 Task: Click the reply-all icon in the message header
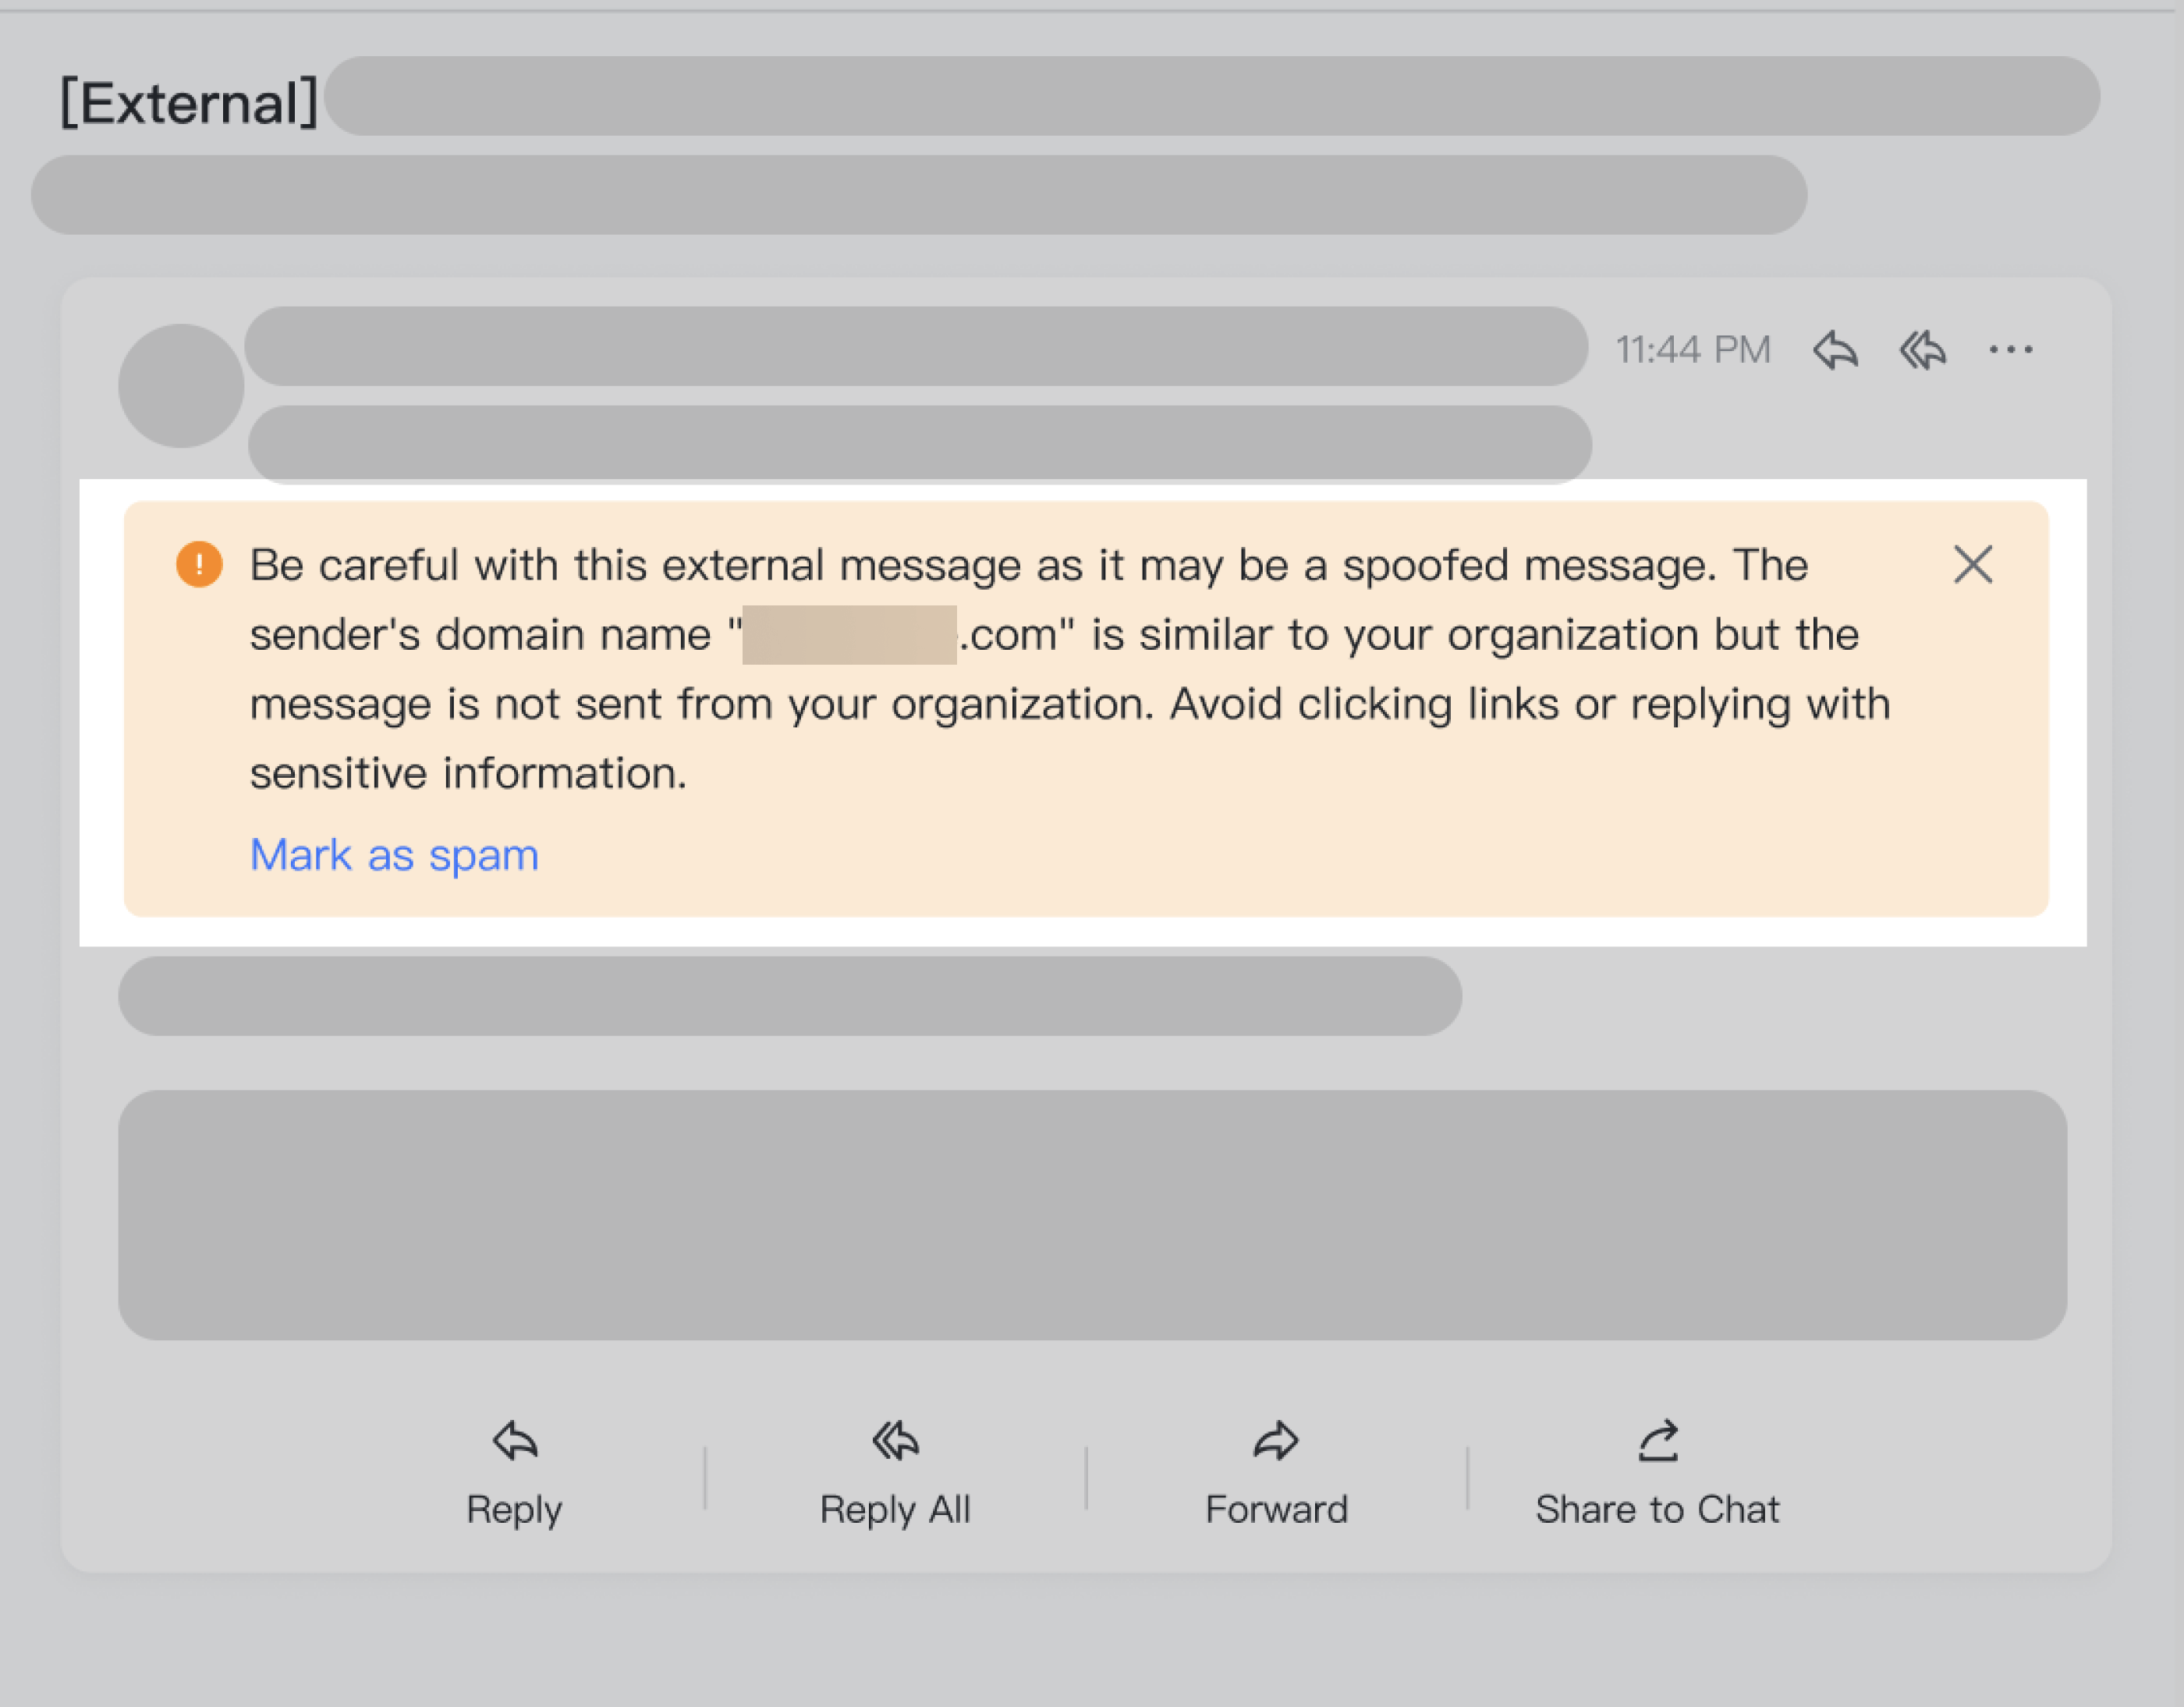(x=1923, y=350)
